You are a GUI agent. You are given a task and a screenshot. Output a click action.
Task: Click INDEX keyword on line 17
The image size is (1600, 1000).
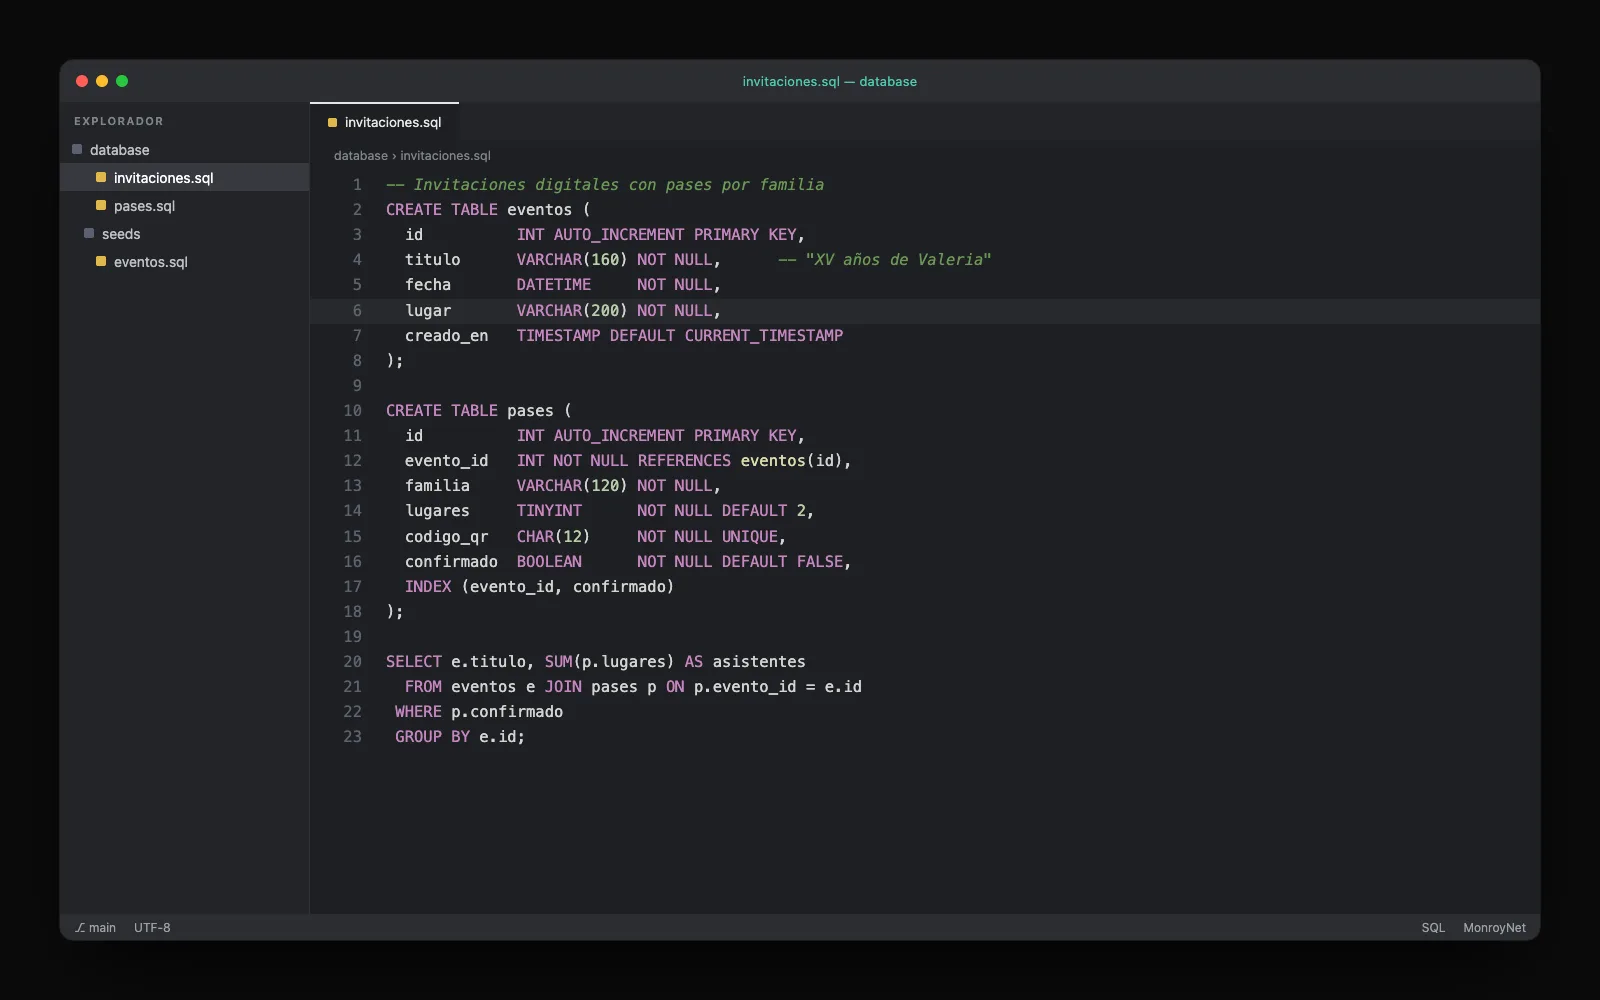[428, 587]
